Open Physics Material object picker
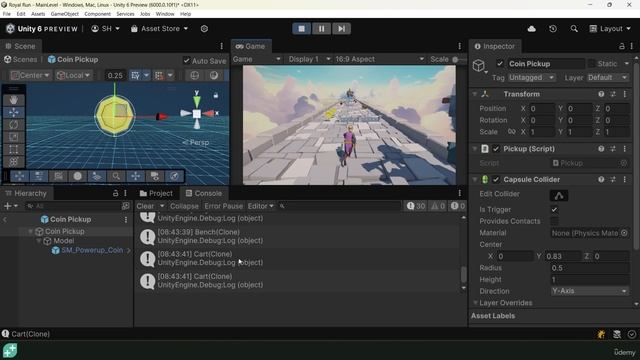The image size is (640, 360). click(624, 233)
